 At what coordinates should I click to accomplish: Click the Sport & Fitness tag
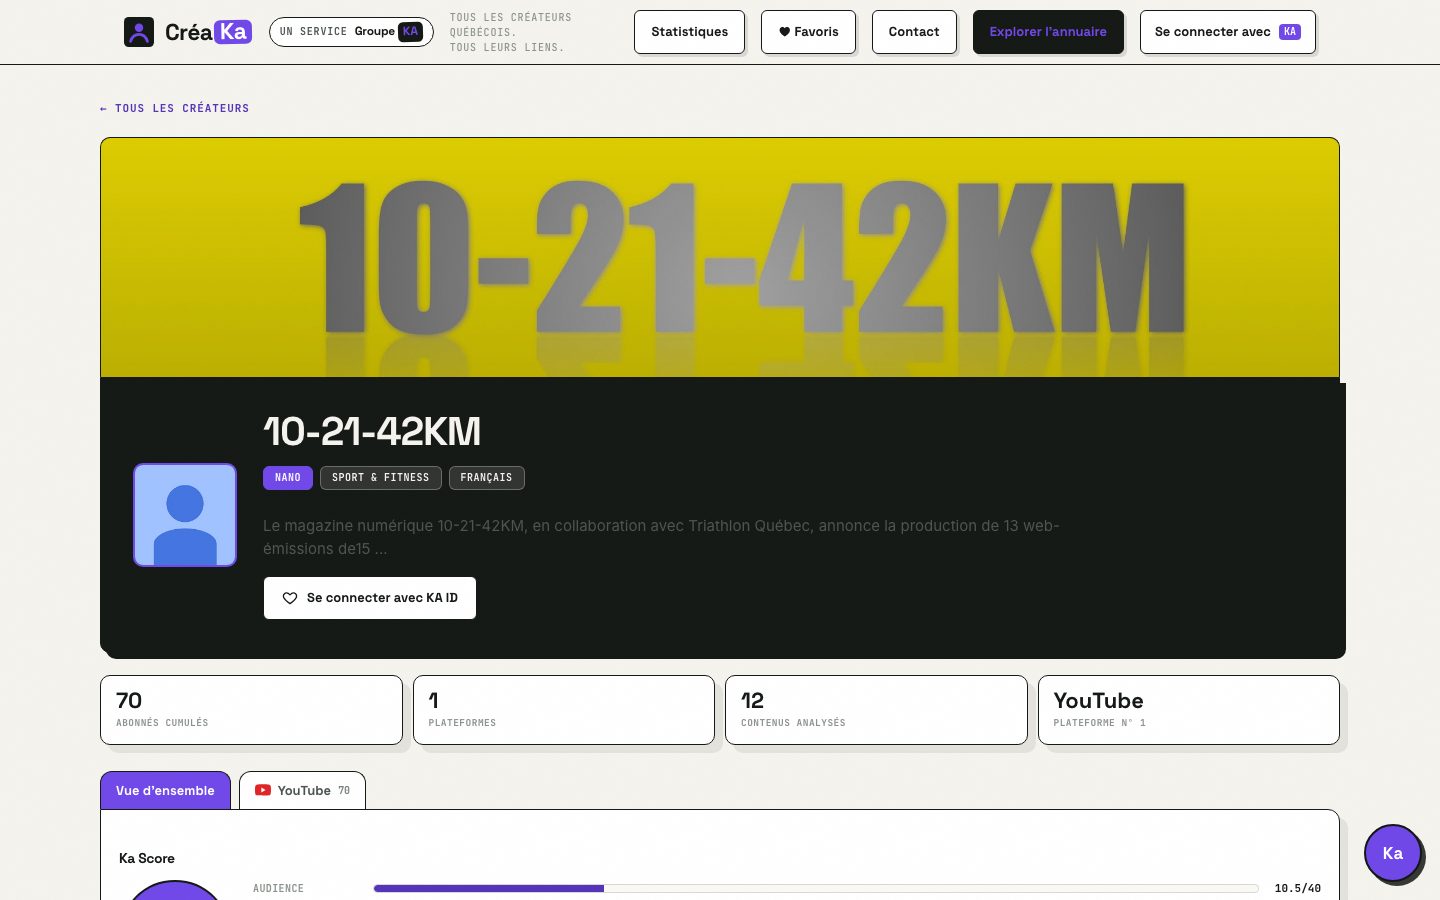[x=380, y=478]
